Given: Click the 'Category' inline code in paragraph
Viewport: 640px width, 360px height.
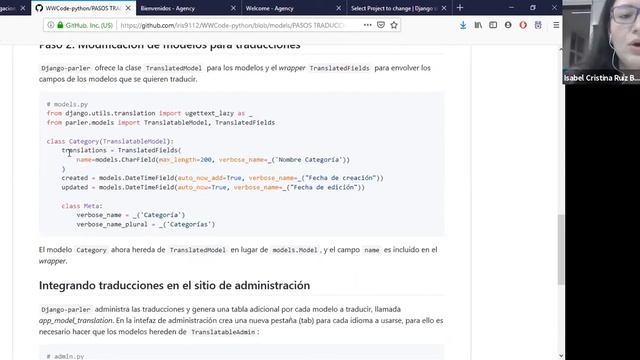Looking at the screenshot, I should click(91, 250).
